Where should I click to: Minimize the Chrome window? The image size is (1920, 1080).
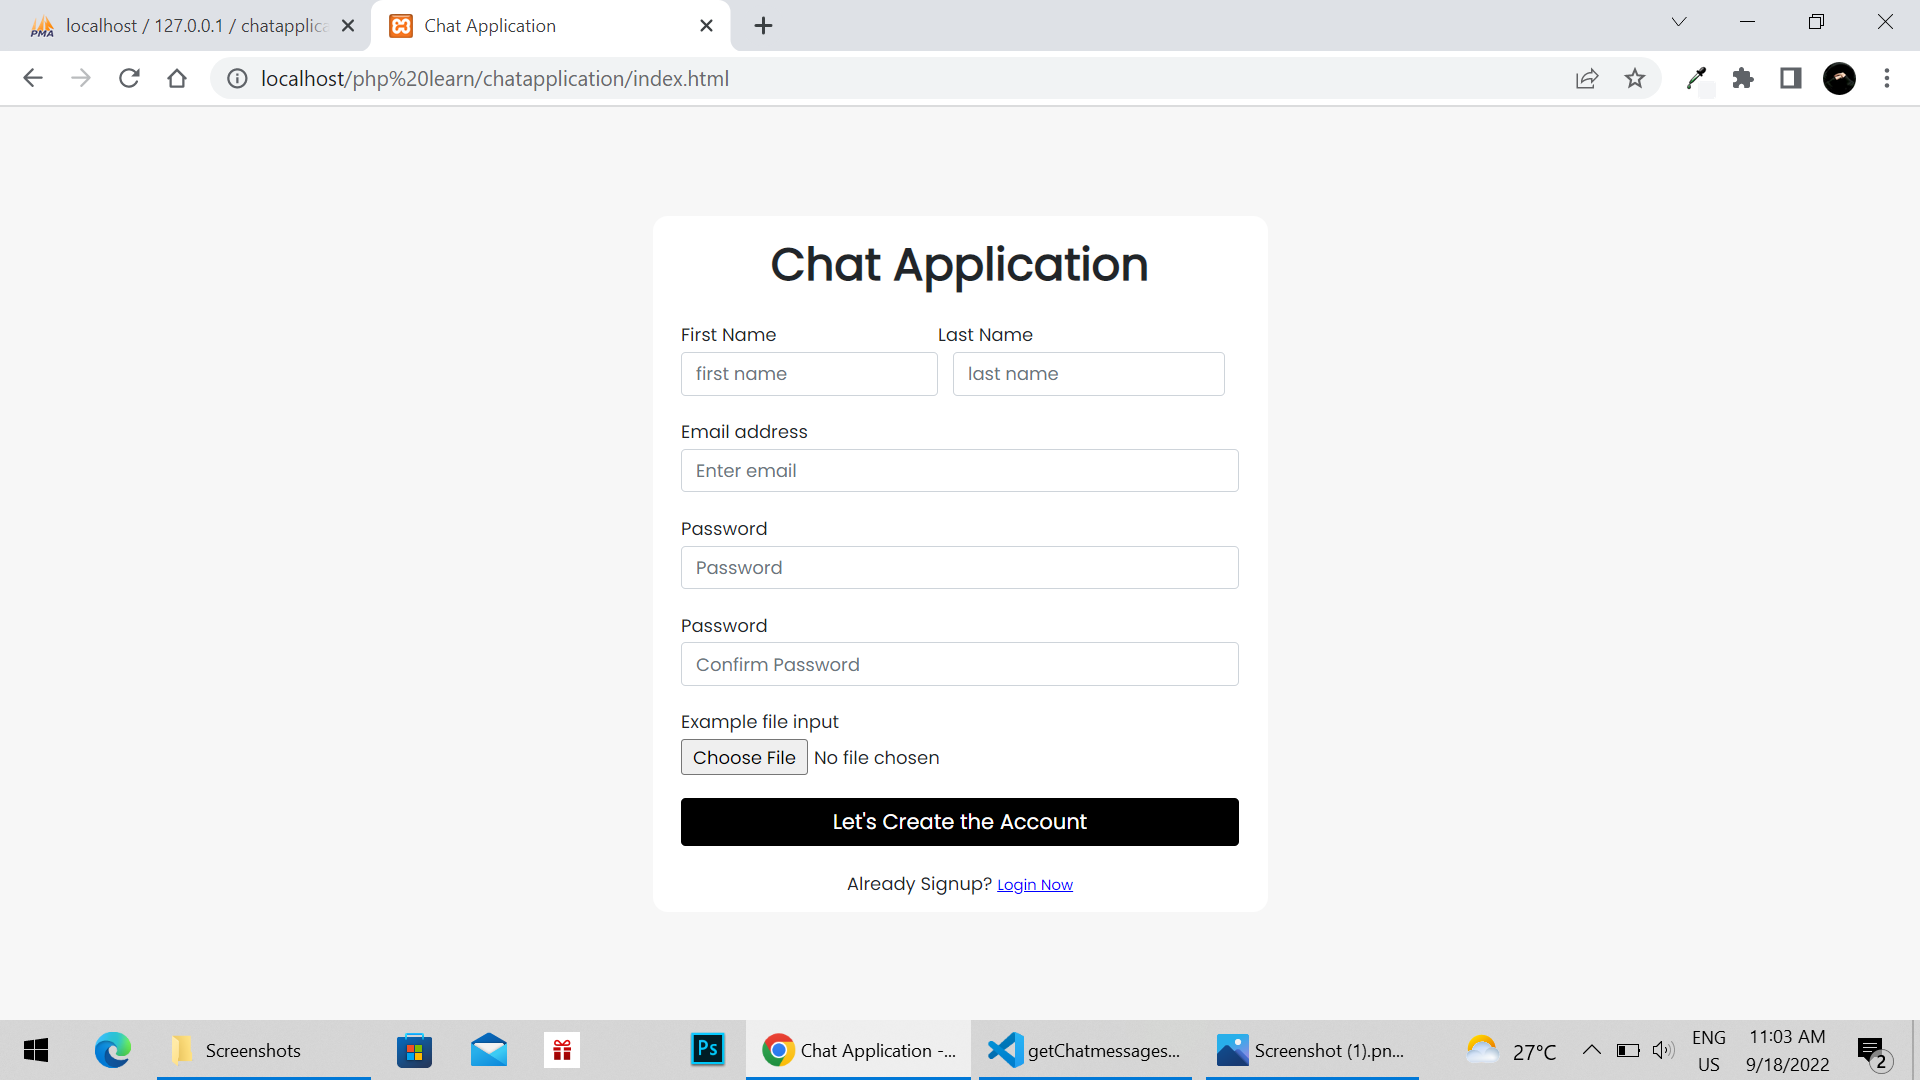(1747, 22)
